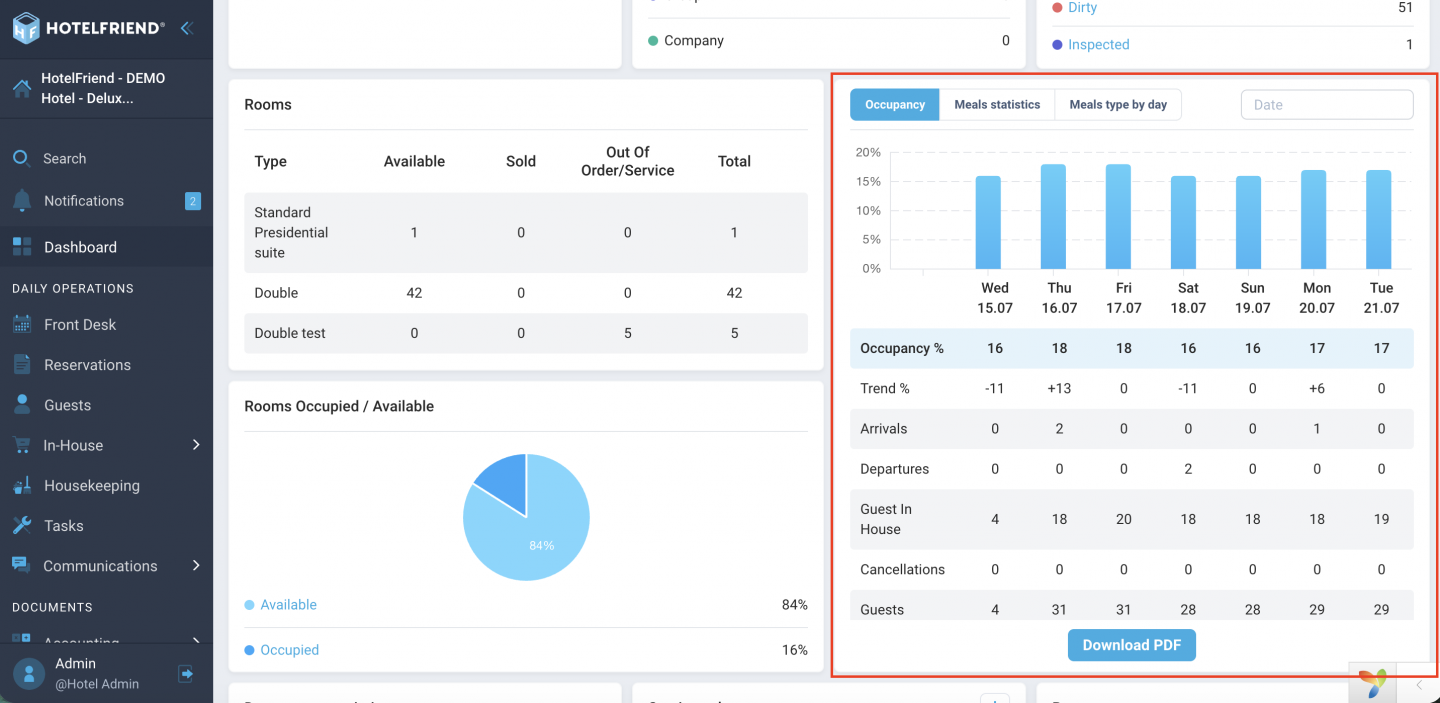Switch to Meals statistics tab
Viewport: 1440px width, 703px height.
coord(997,105)
